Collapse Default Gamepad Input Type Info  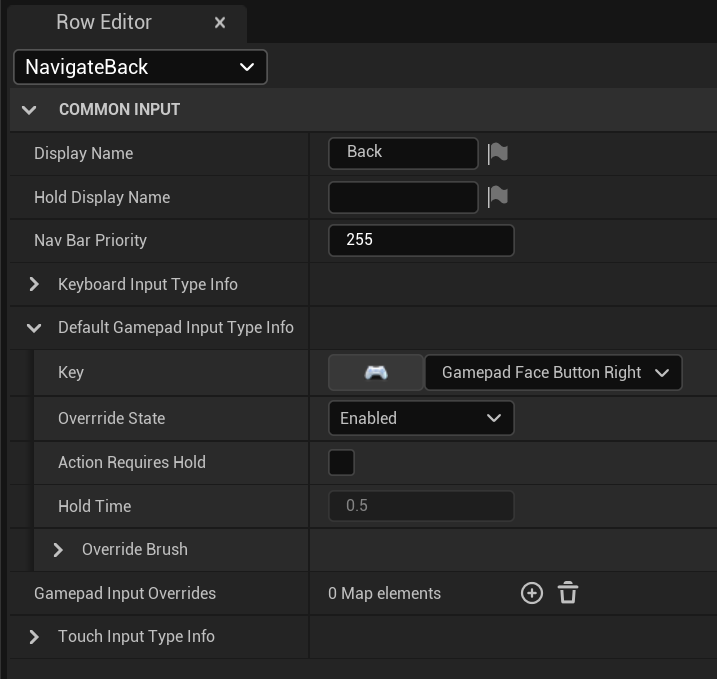pos(34,328)
